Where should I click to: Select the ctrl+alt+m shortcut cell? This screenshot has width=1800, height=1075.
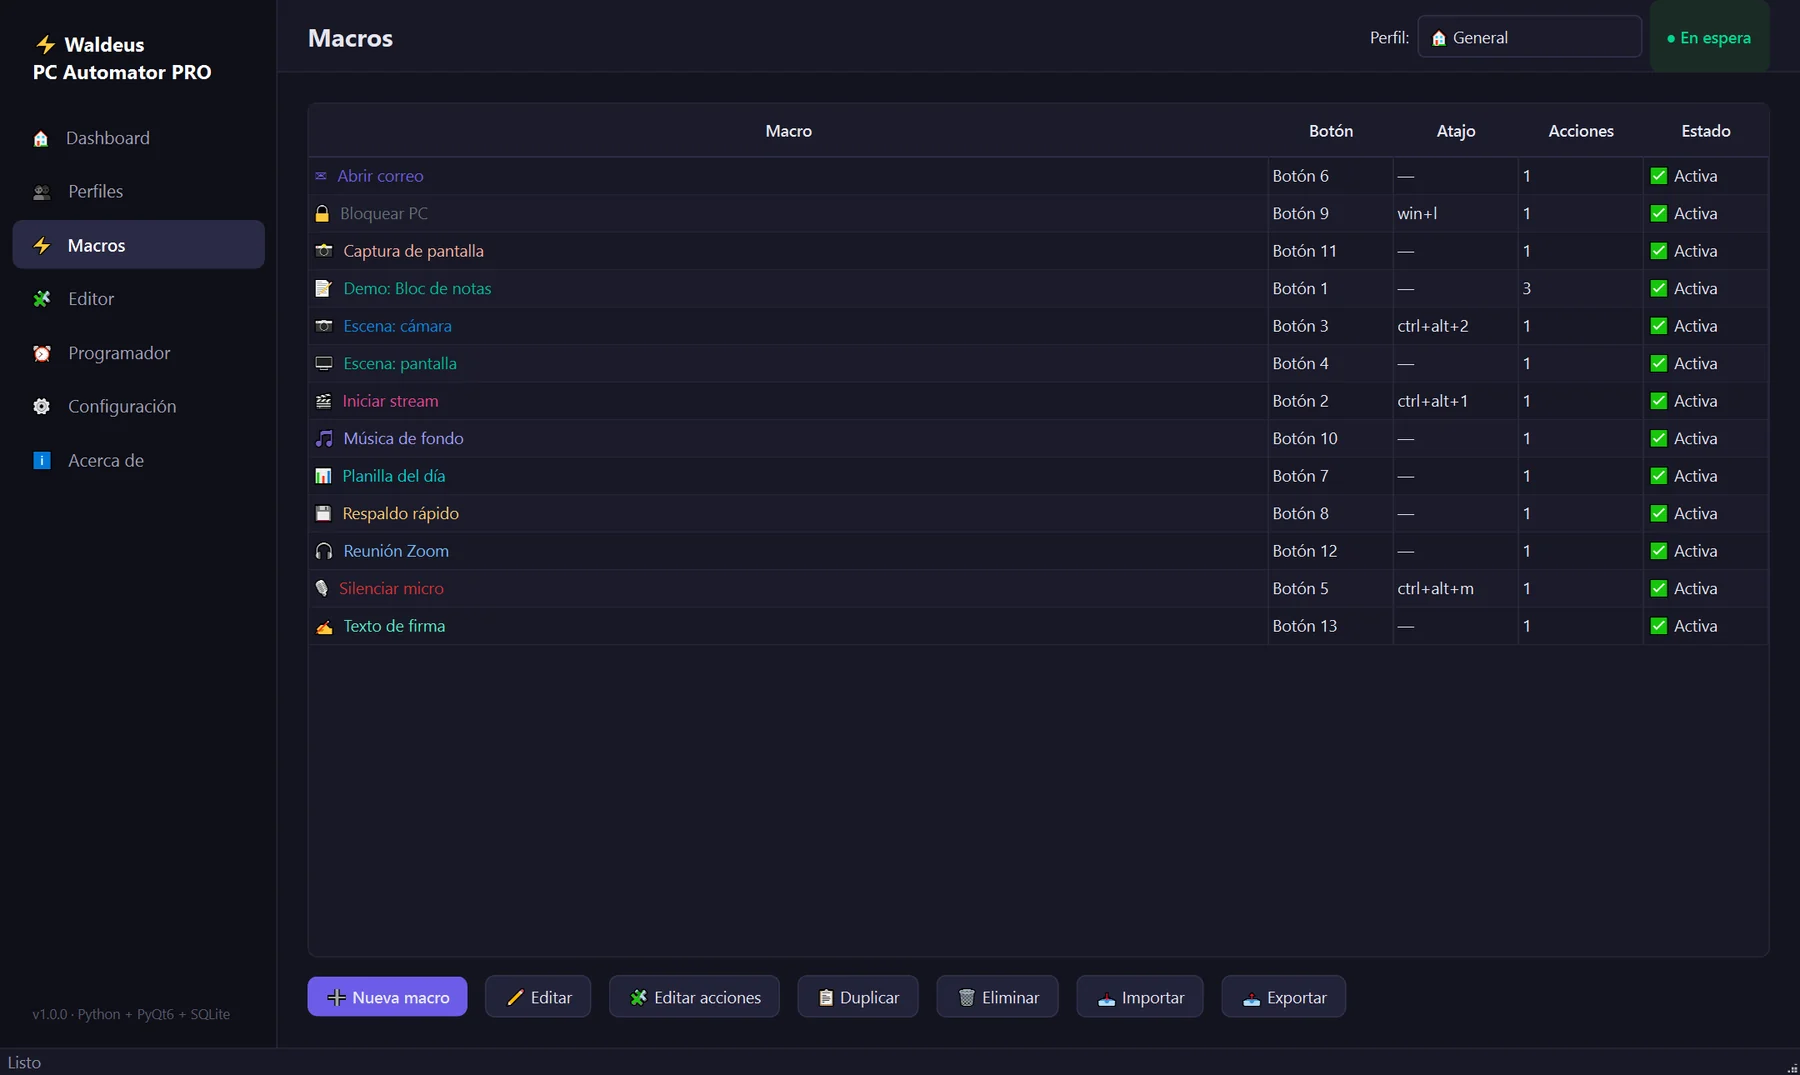coord(1455,589)
